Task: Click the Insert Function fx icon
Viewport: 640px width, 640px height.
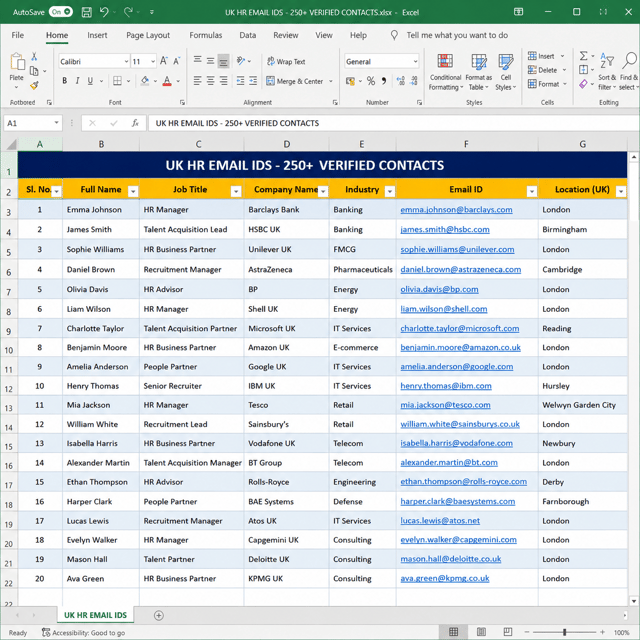Action: click(135, 123)
